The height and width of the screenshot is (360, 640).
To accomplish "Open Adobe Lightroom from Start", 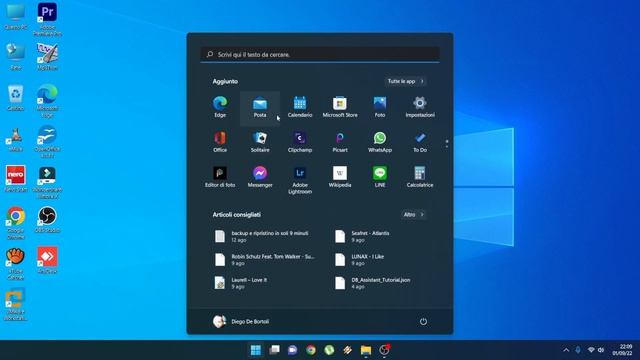I will (300, 180).
